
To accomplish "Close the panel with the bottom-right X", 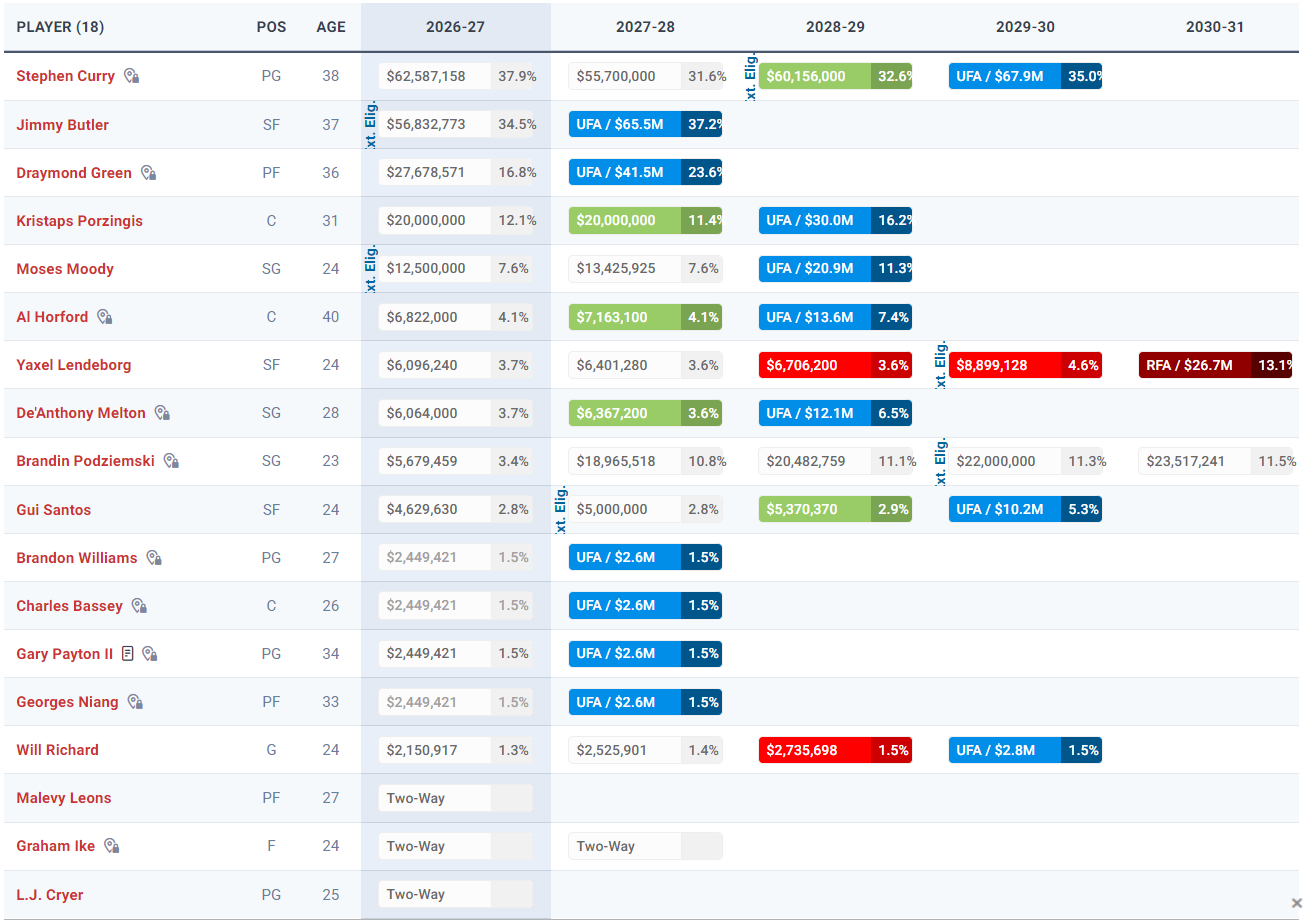I will [x=1296, y=903].
